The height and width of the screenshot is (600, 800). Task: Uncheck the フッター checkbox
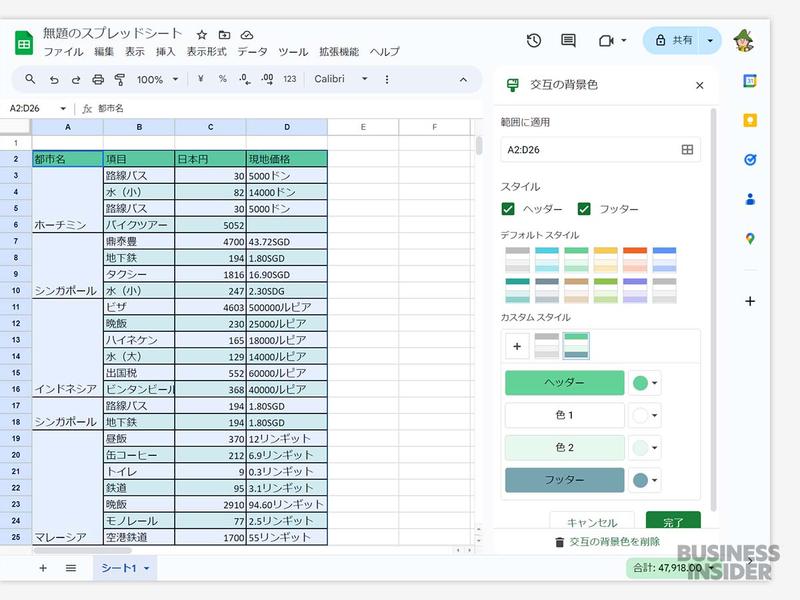[x=584, y=209]
